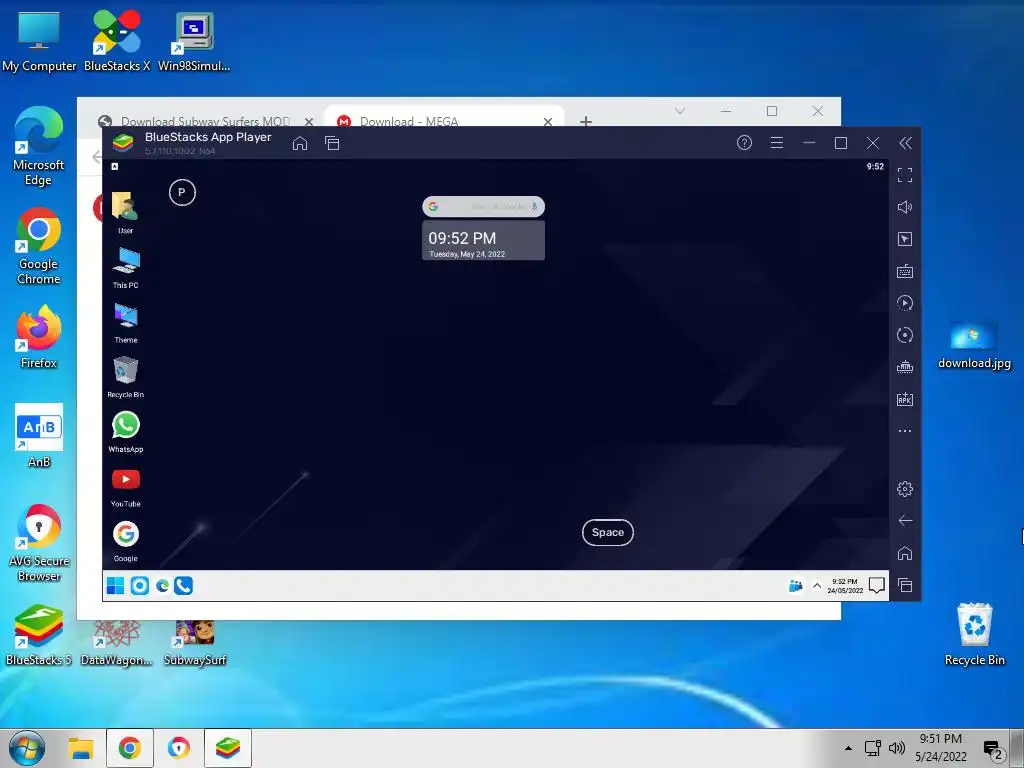Screen dimensions: 1024x768
Task: Open the memory trim icon in sidebar
Action: [x=904, y=367]
